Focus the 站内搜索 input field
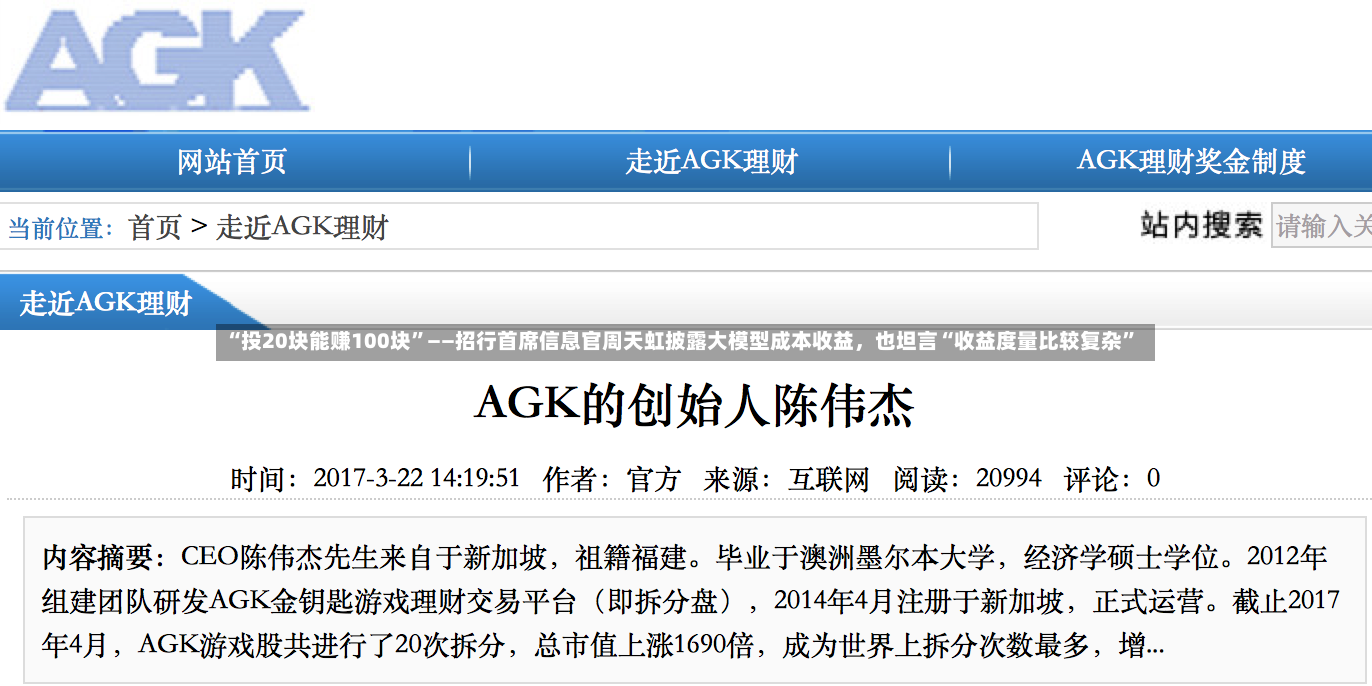Screen dimensions: 1372x686 click(1321, 226)
